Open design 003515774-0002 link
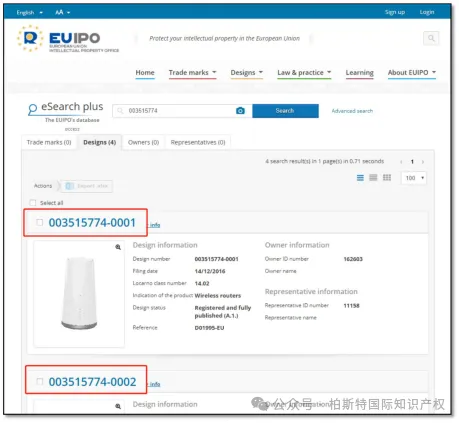This screenshot has height=423, width=460. click(92, 382)
